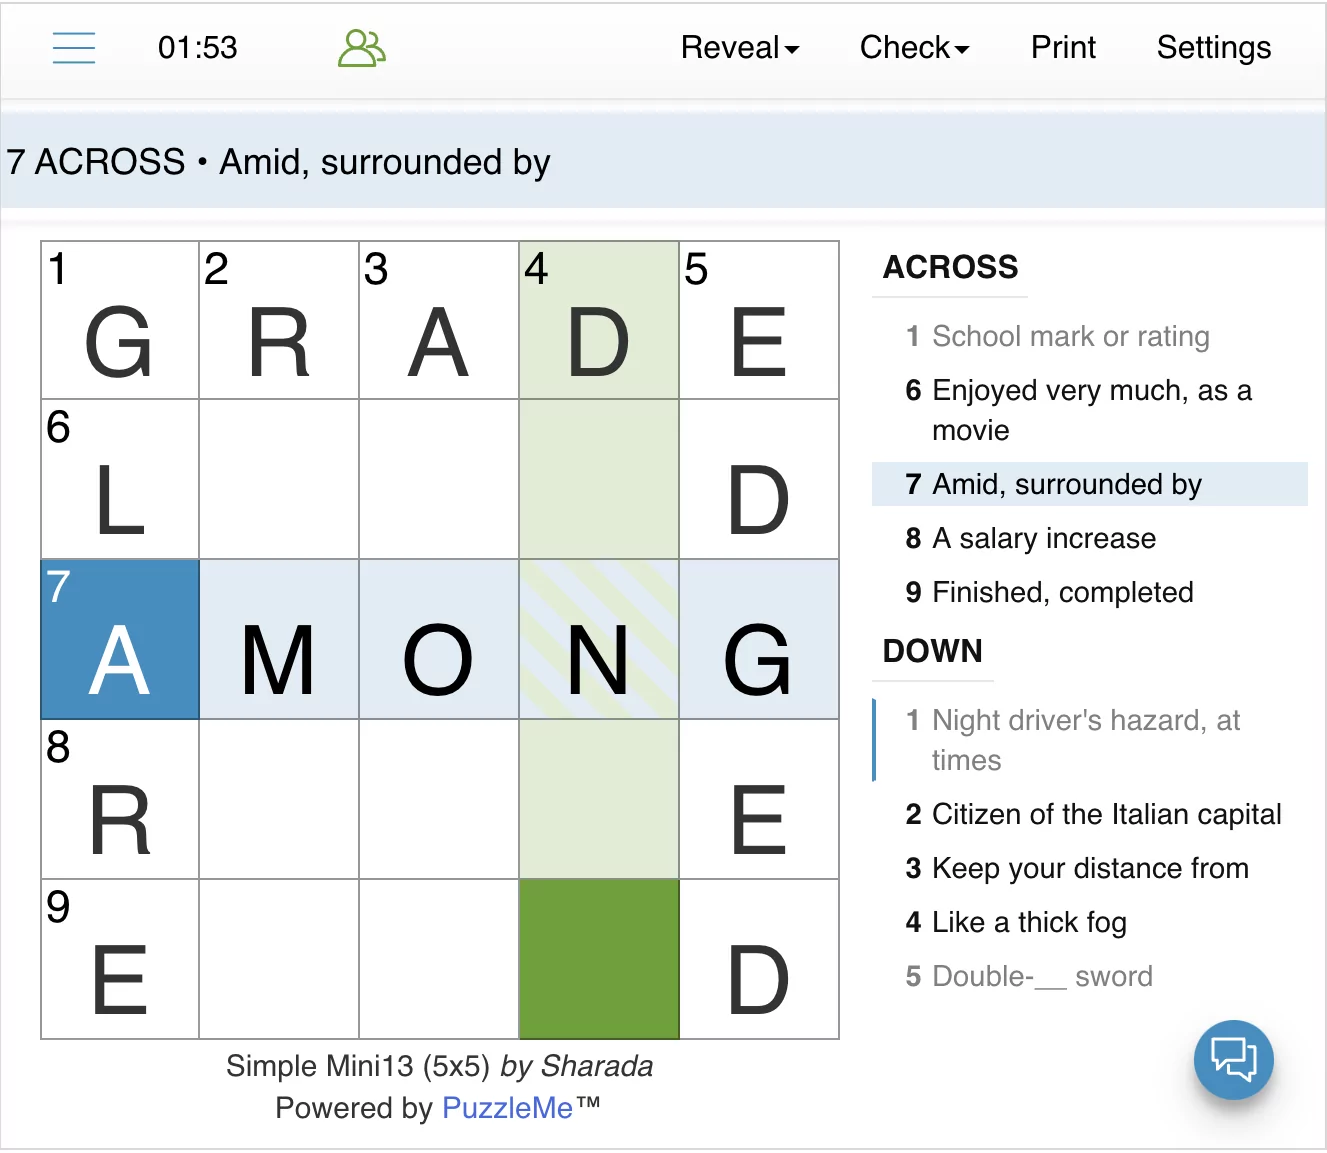
Task: Click the Print menu item
Action: 1063,48
